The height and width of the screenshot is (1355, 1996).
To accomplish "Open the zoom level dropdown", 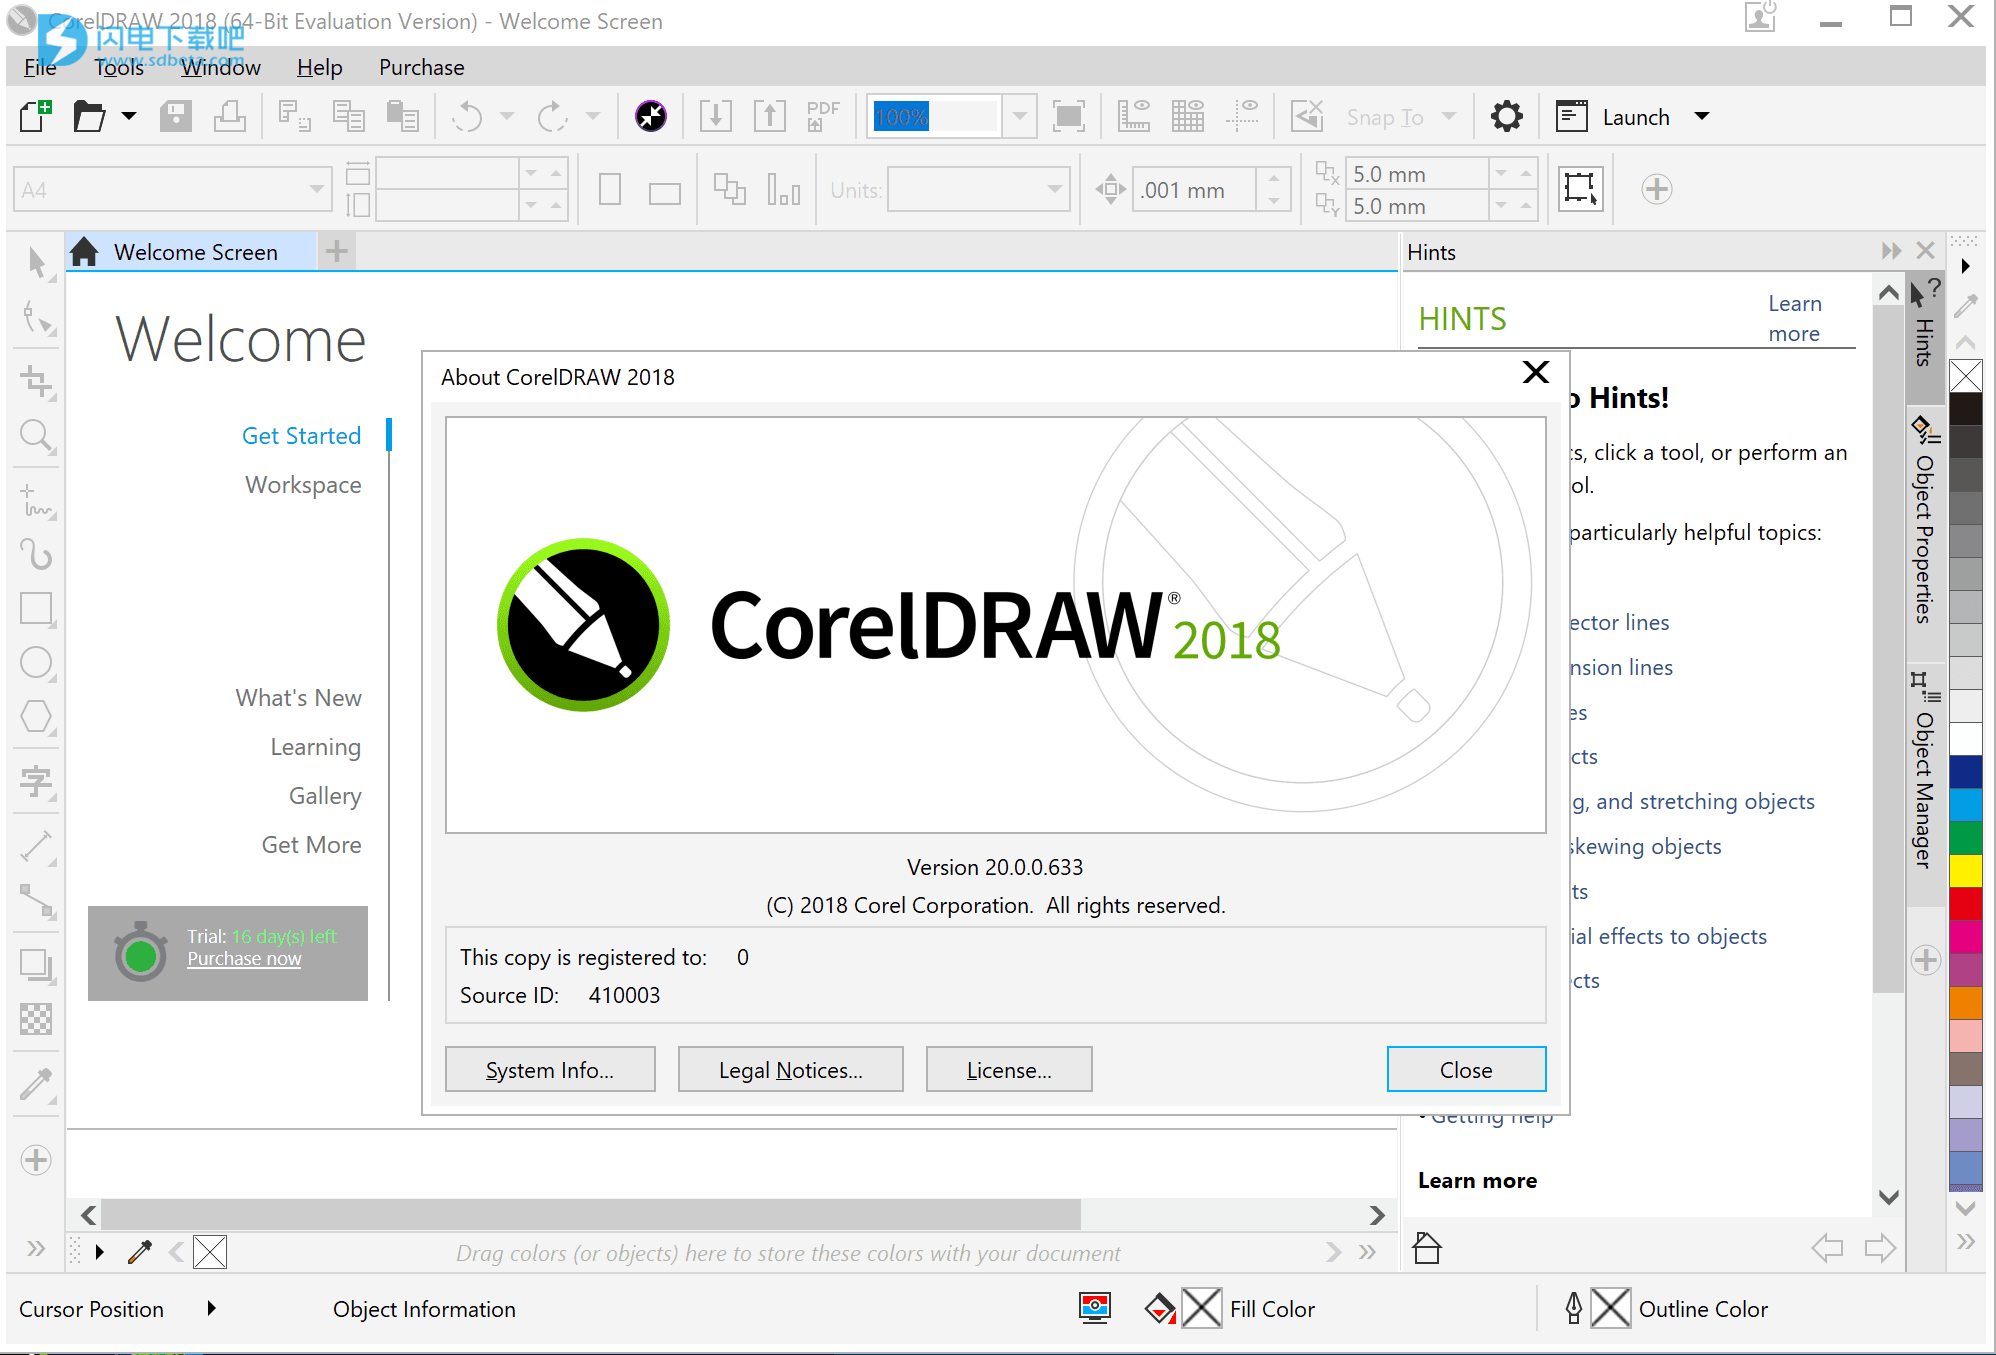I will 1019,117.
